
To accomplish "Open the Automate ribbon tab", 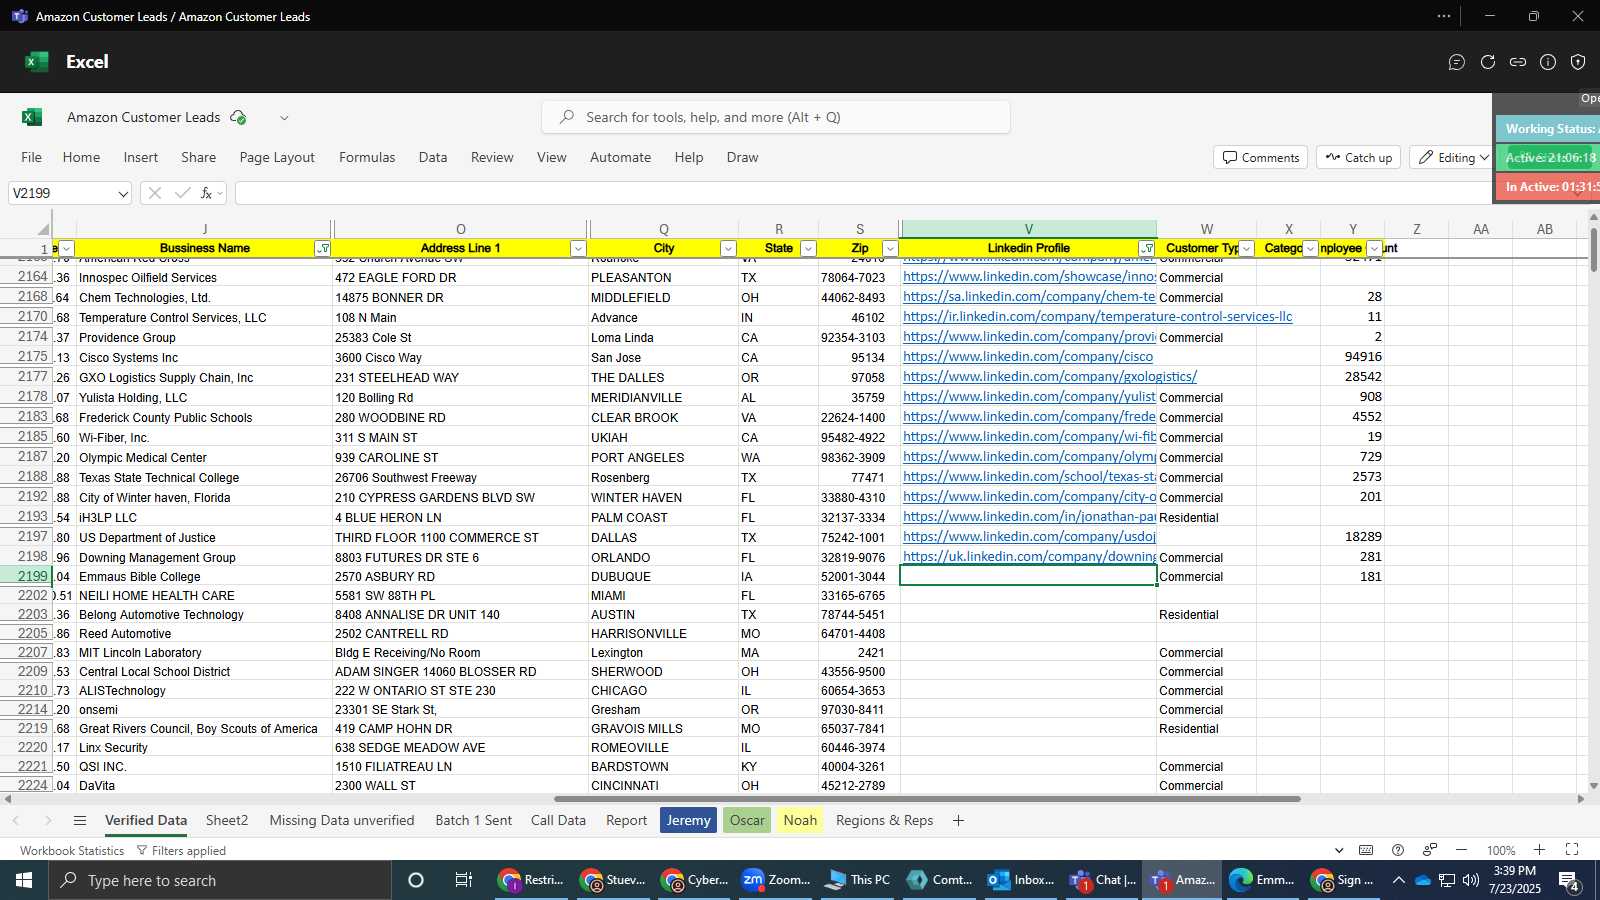I will [x=620, y=157].
